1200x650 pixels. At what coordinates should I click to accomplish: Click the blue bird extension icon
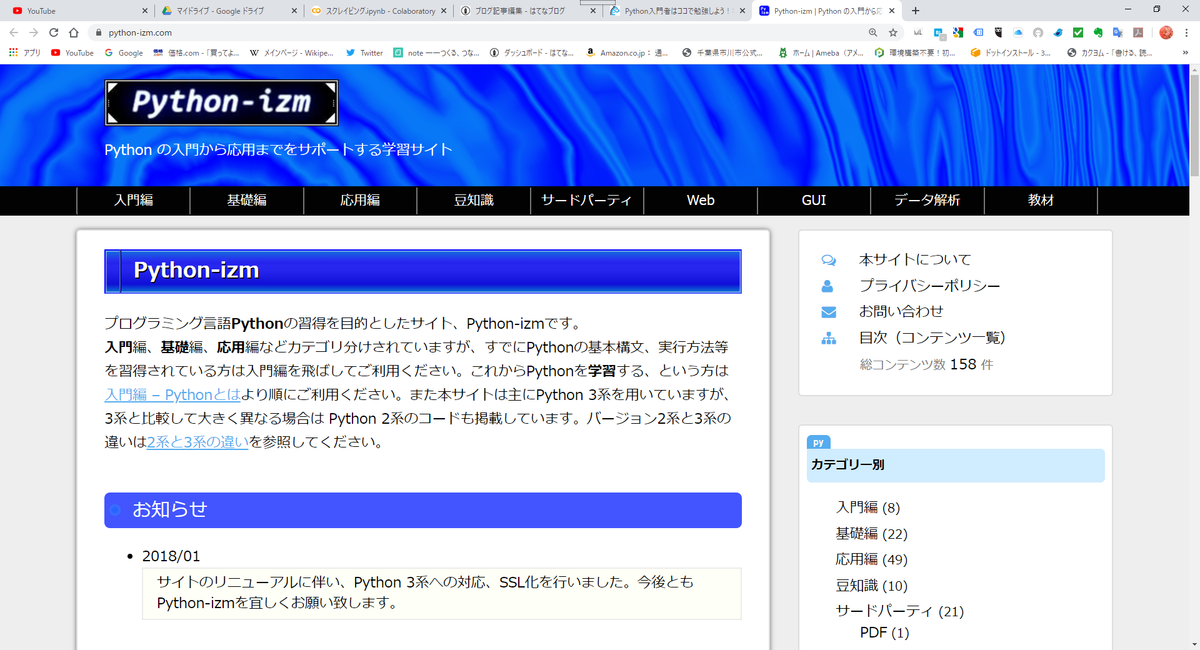(1058, 32)
